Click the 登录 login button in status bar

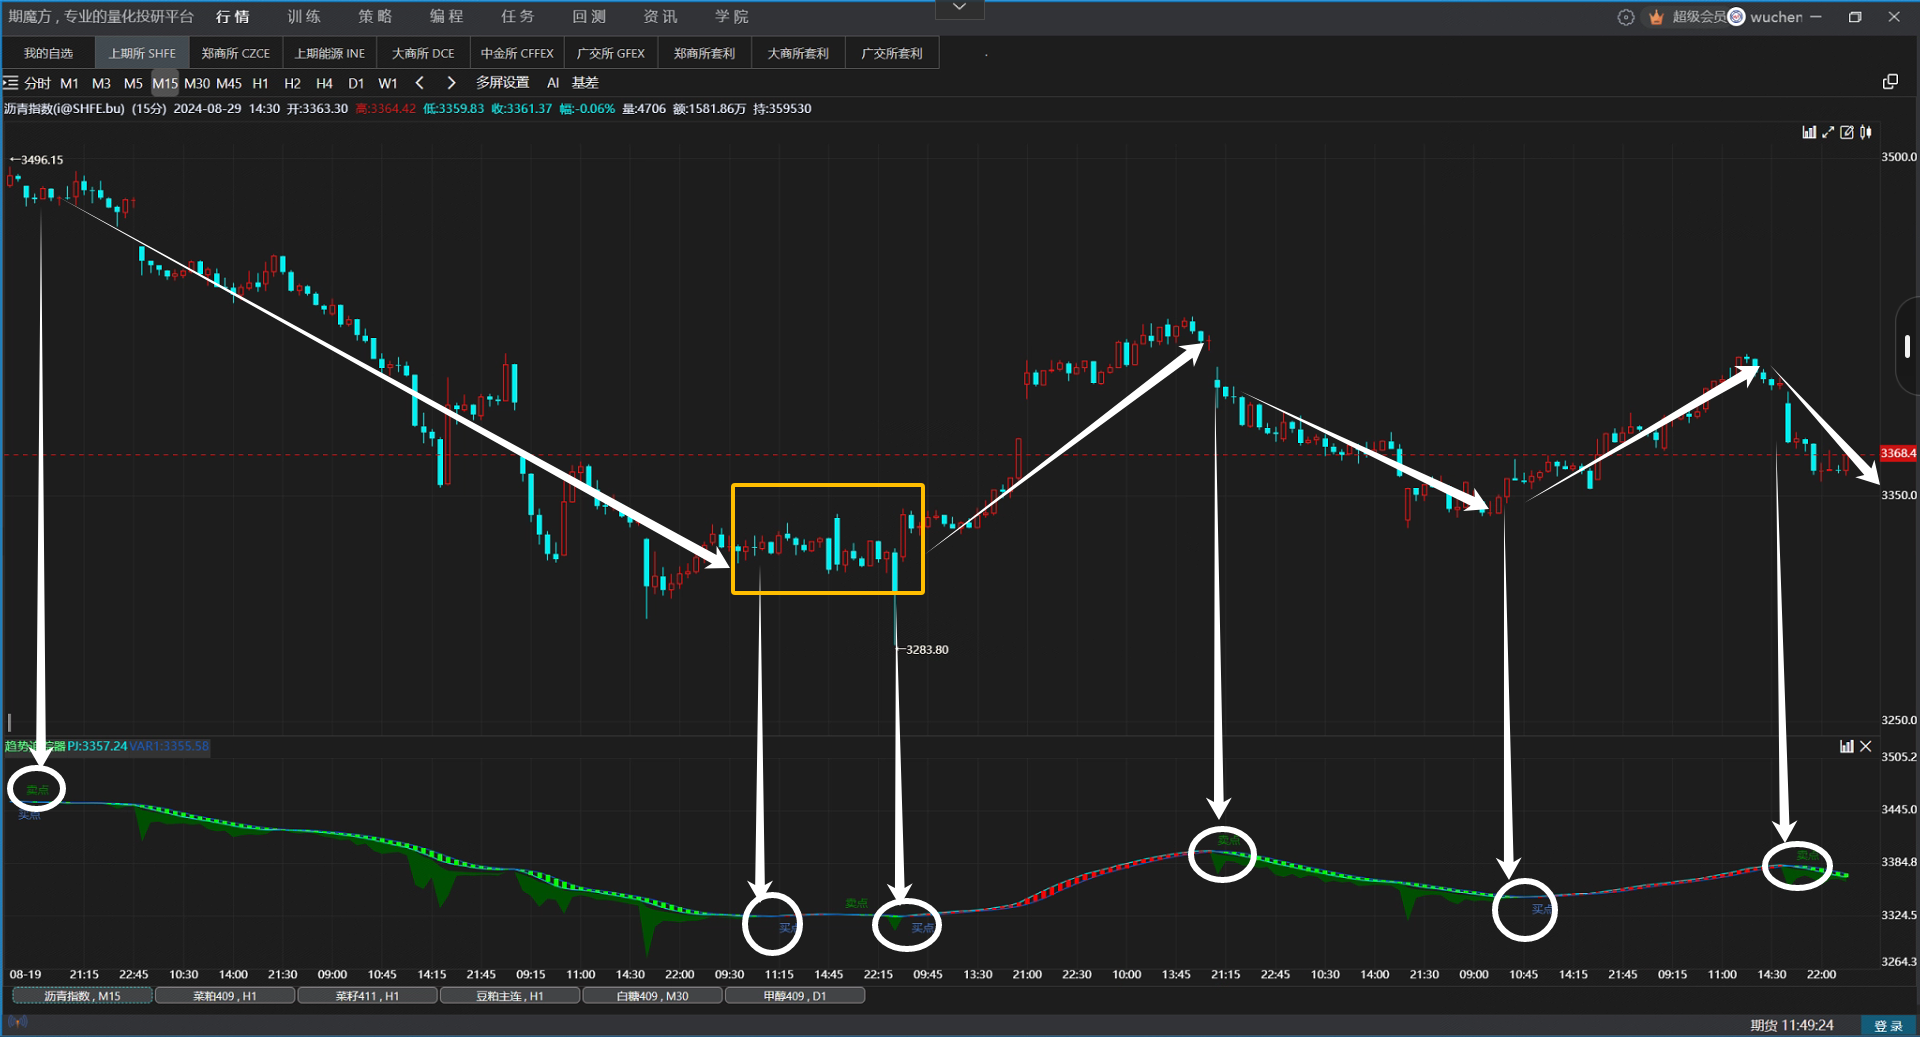point(1888,1026)
